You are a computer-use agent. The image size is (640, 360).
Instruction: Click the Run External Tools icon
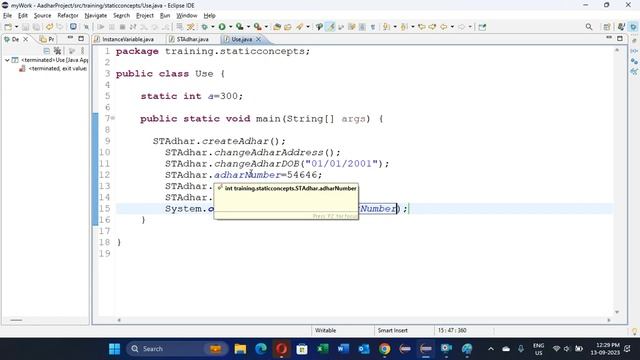258,27
